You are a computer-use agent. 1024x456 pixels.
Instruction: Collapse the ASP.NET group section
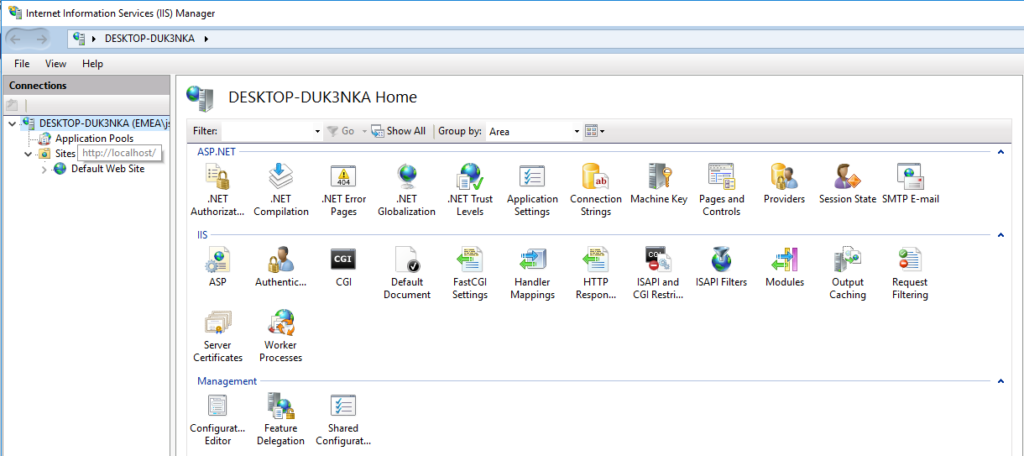click(x=999, y=151)
